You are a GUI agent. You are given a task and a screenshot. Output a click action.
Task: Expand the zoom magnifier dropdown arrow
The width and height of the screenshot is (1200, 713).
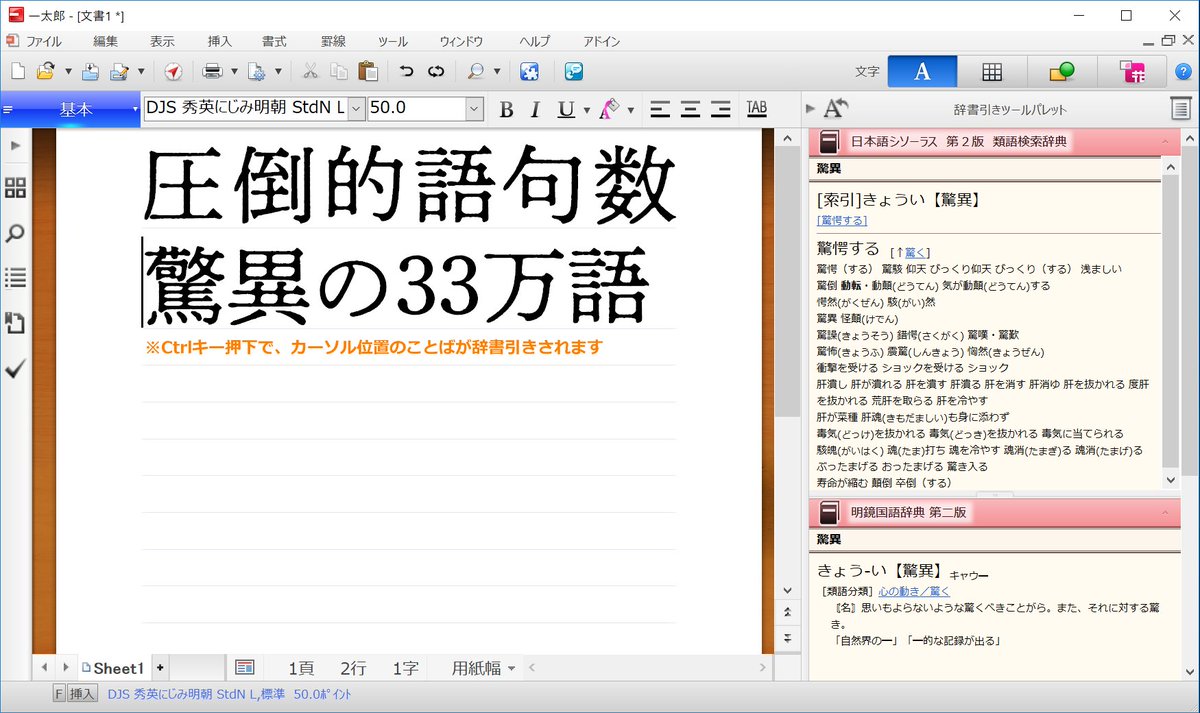tap(497, 71)
